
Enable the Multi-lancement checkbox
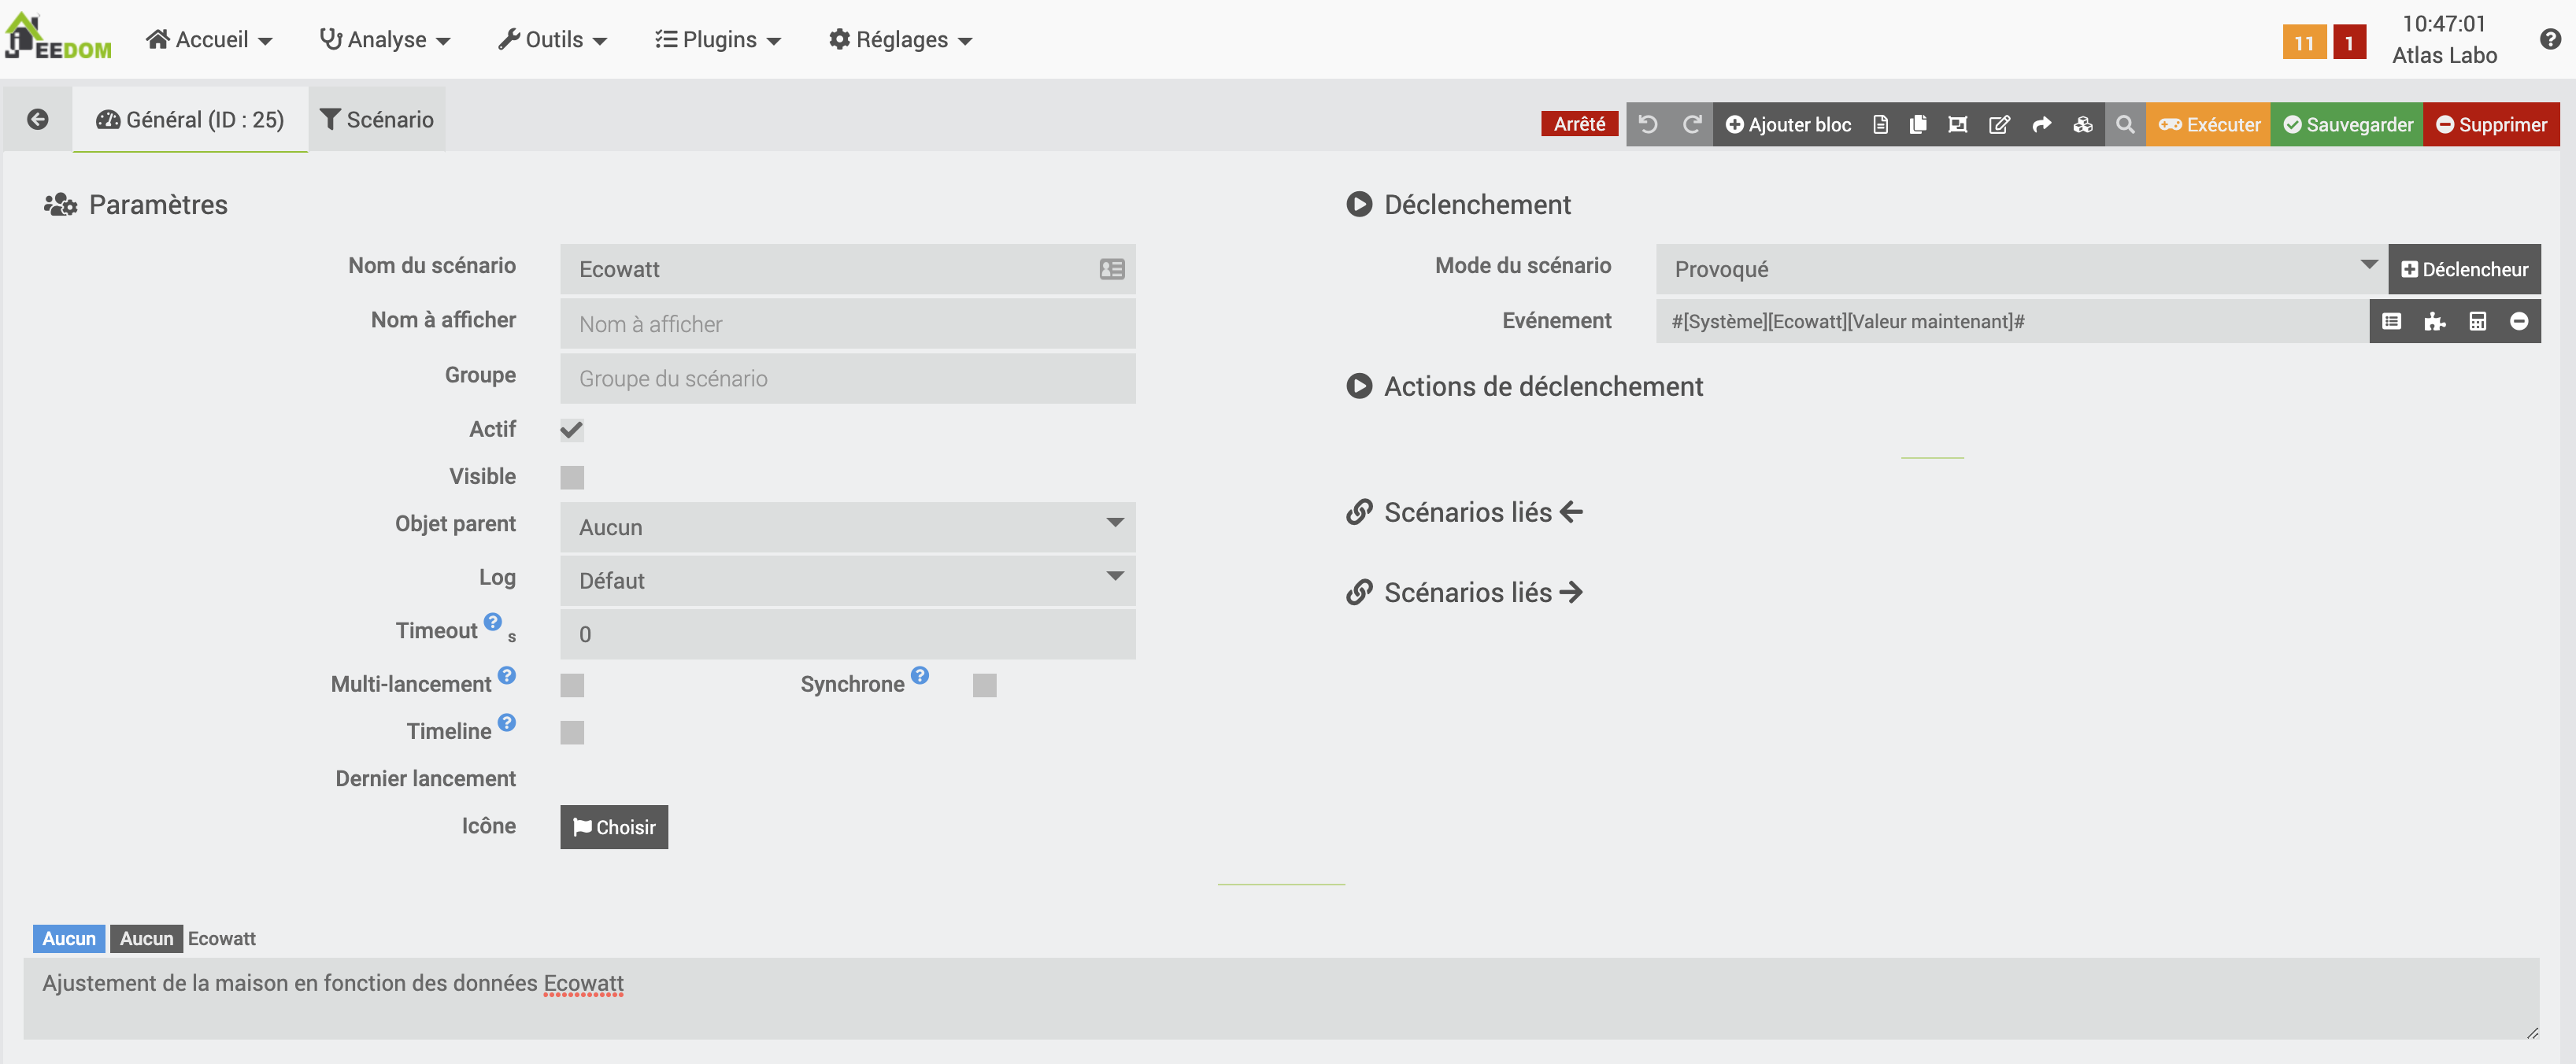coord(572,685)
